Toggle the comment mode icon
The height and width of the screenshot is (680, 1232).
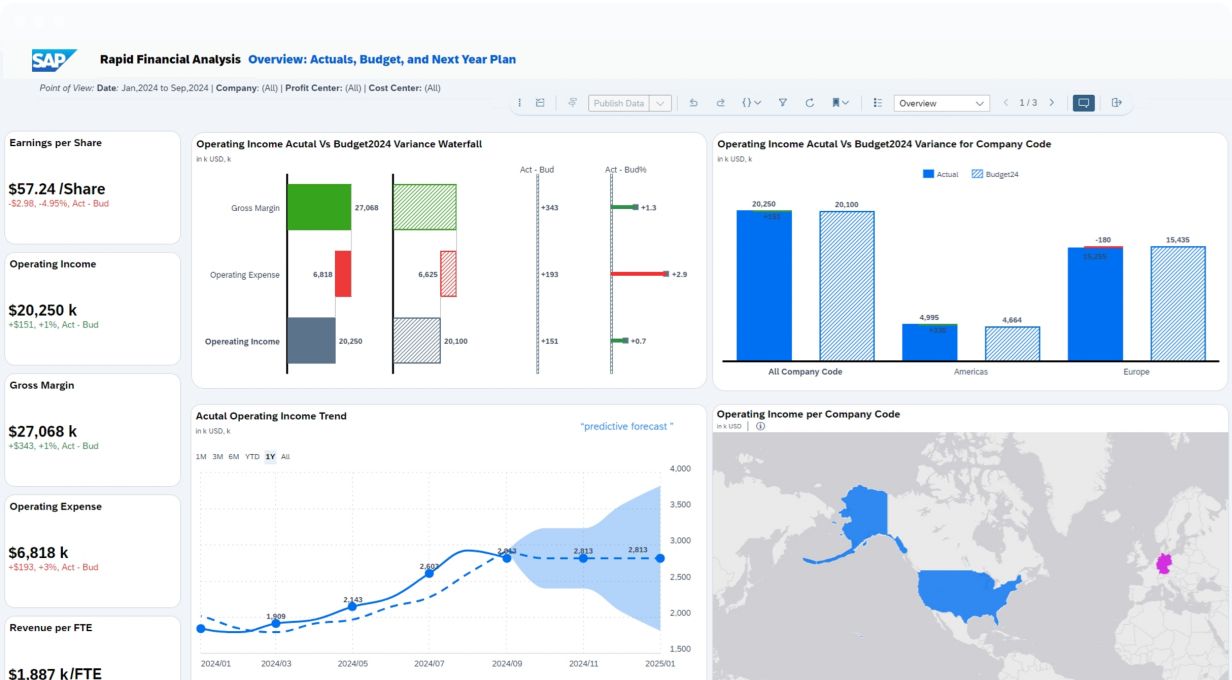pyautogui.click(x=1083, y=103)
